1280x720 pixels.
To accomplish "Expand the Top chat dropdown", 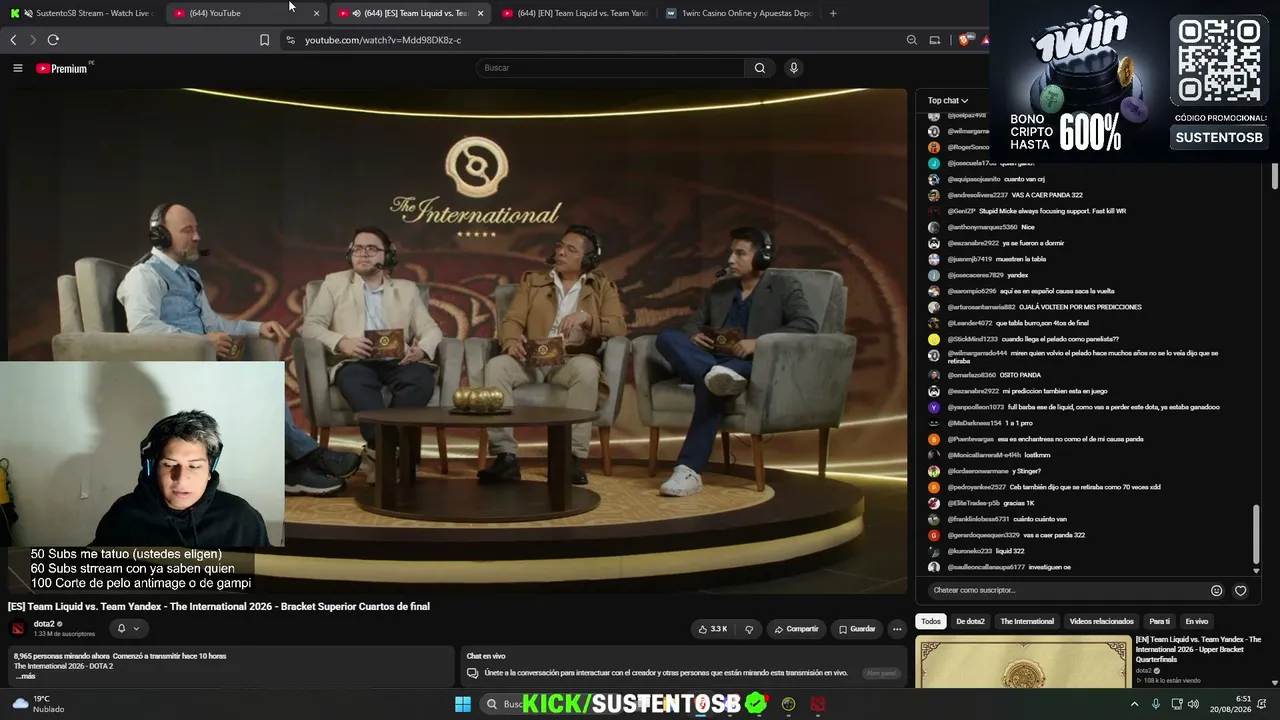I will click(x=948, y=101).
